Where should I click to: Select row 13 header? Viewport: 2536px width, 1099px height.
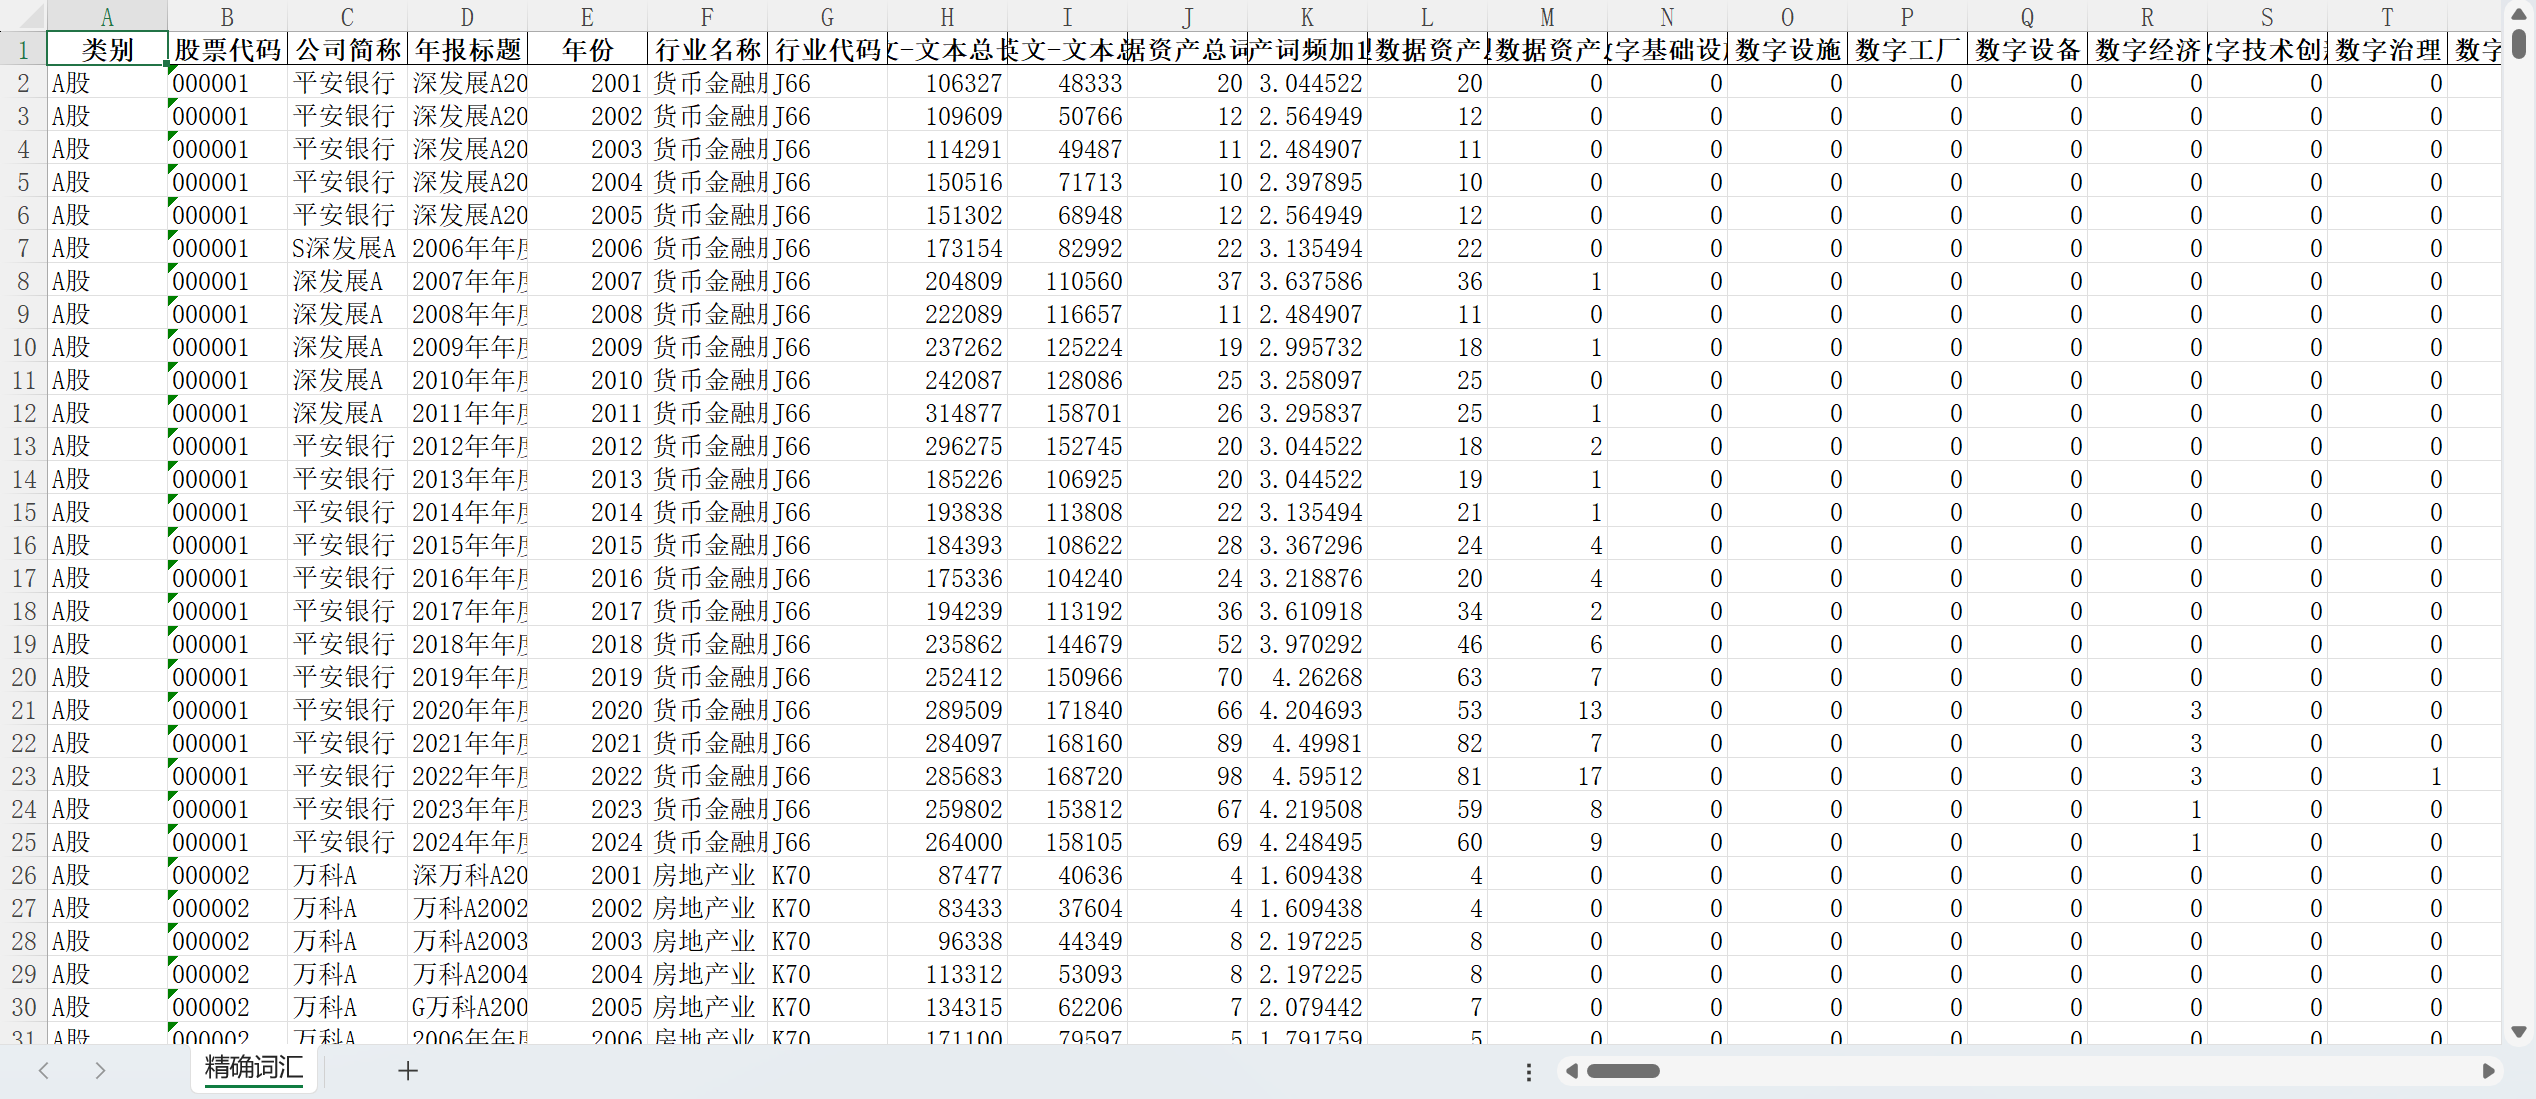23,446
